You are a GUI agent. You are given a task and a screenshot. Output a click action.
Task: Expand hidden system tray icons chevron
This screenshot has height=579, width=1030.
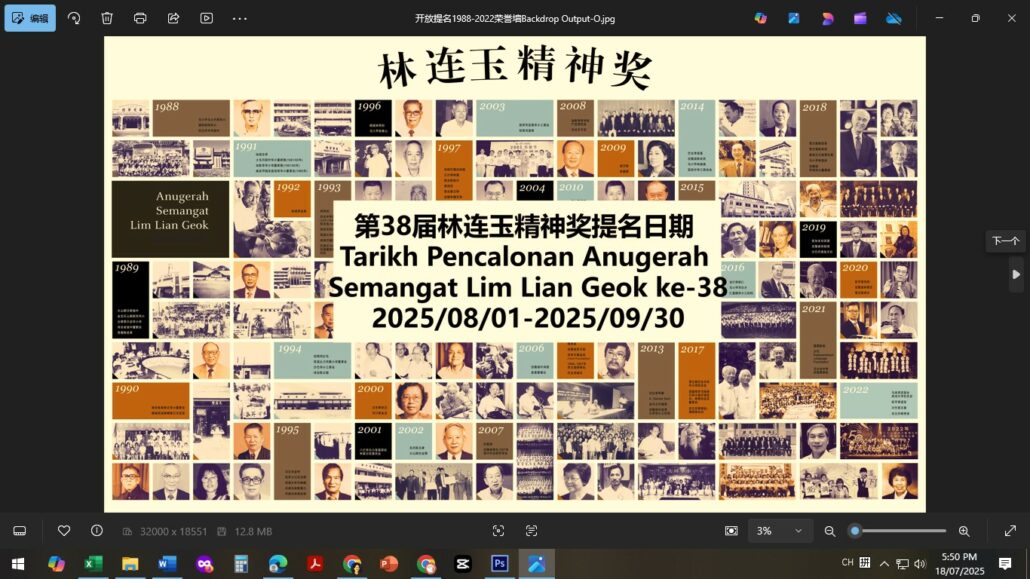pos(884,564)
